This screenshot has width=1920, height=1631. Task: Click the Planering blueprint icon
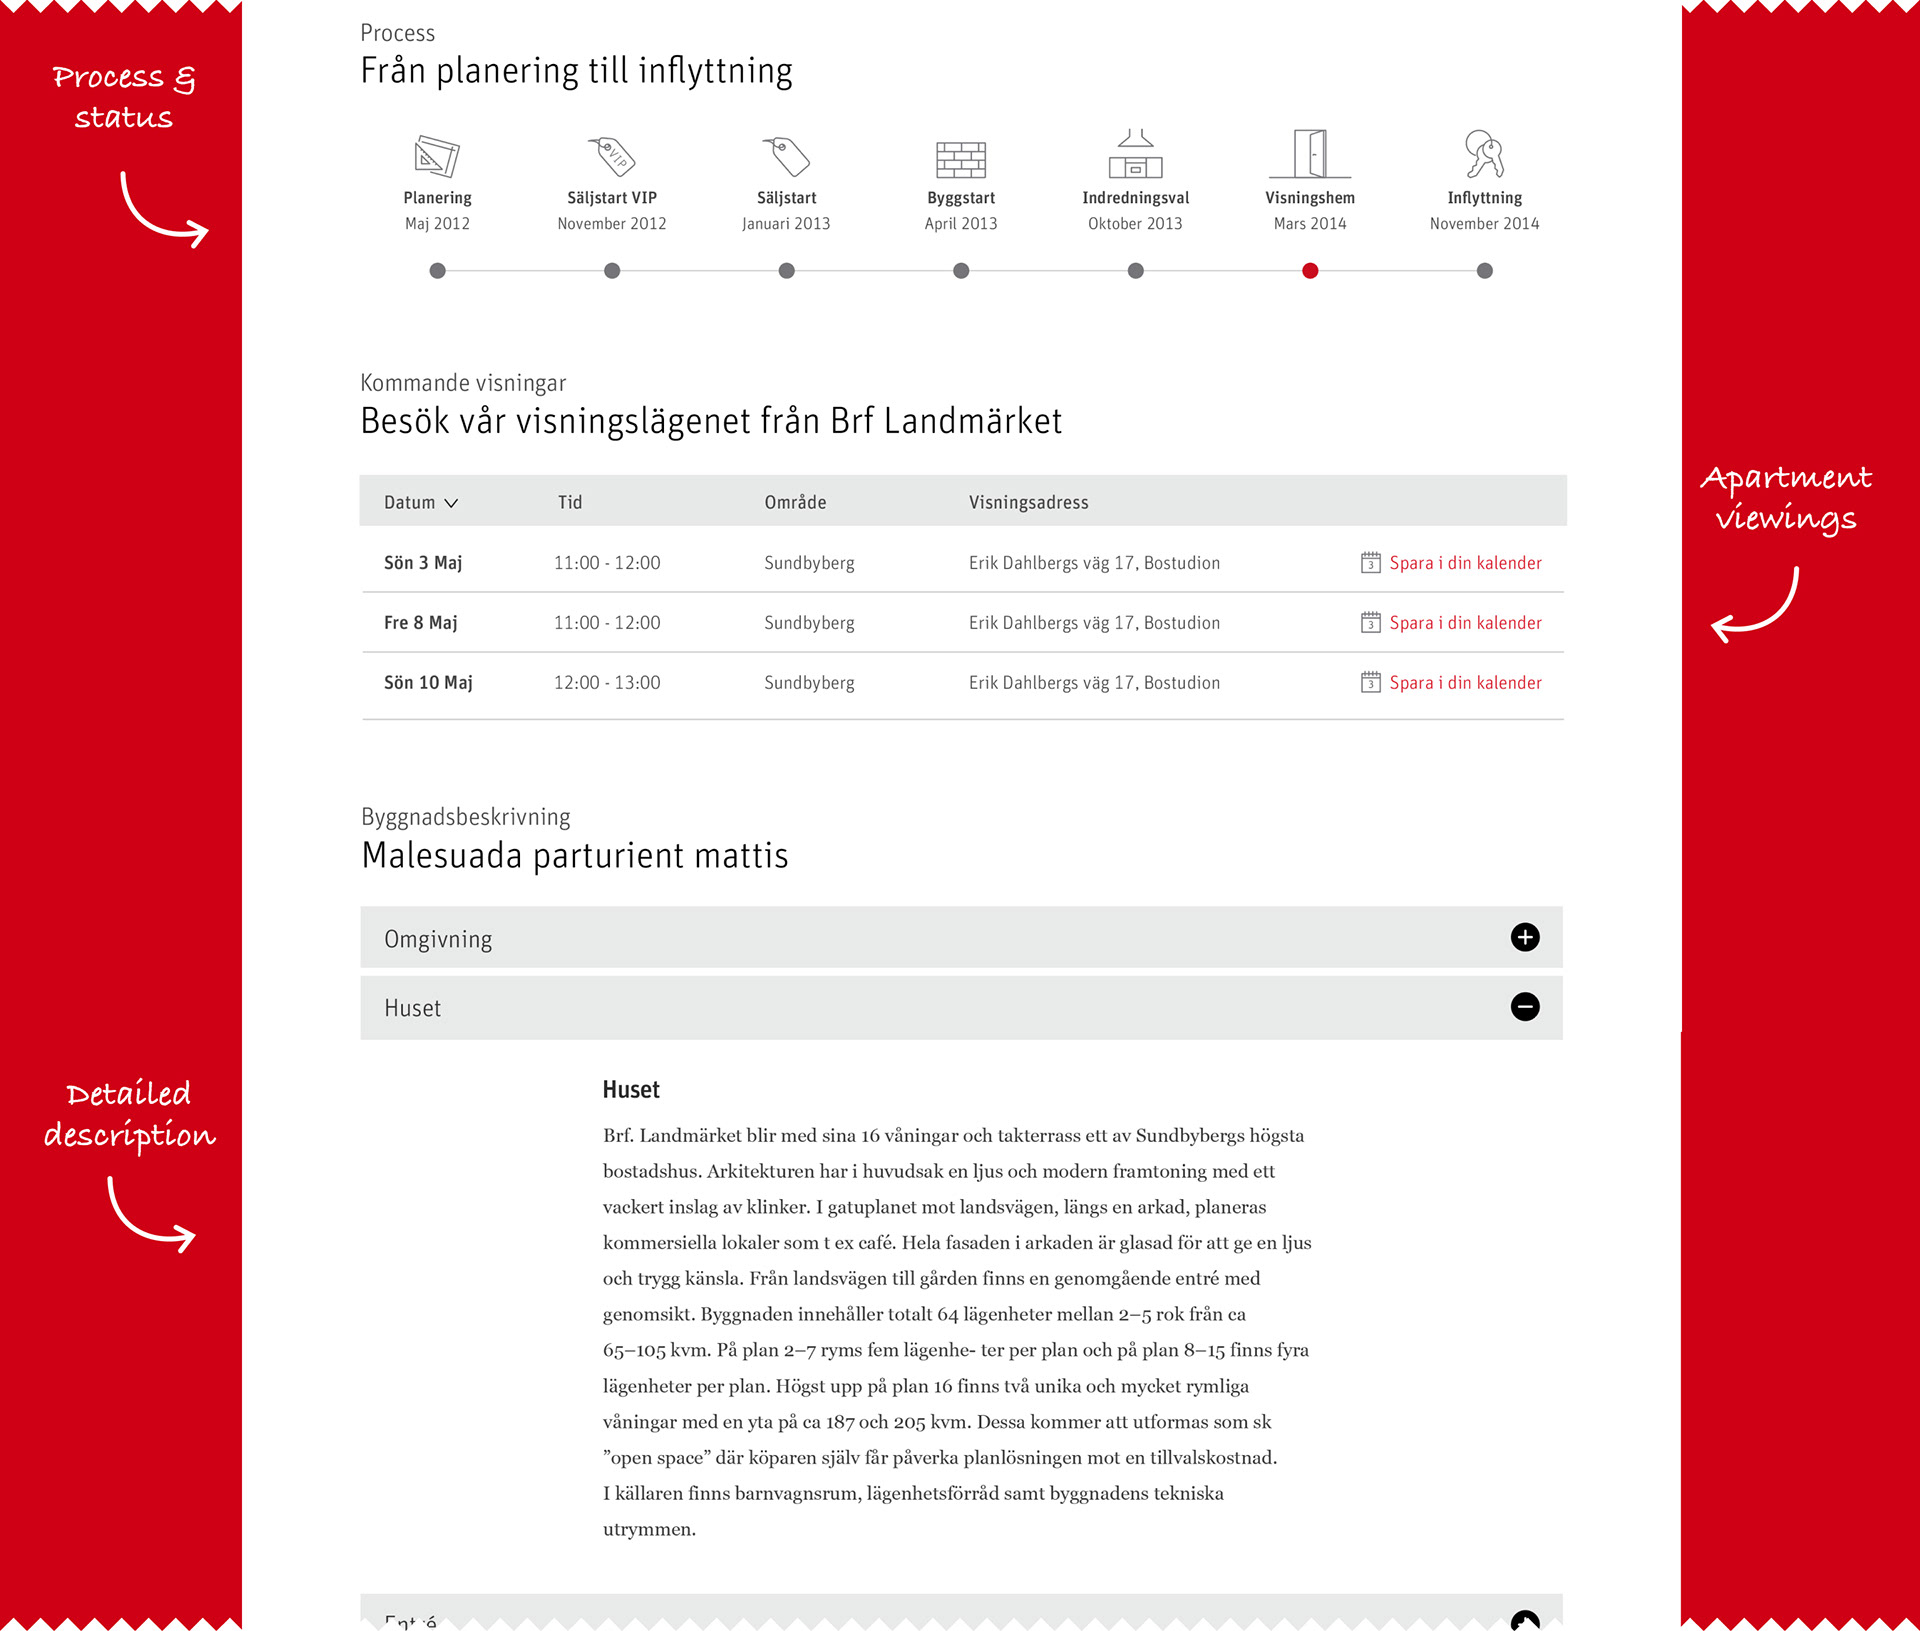tap(437, 156)
